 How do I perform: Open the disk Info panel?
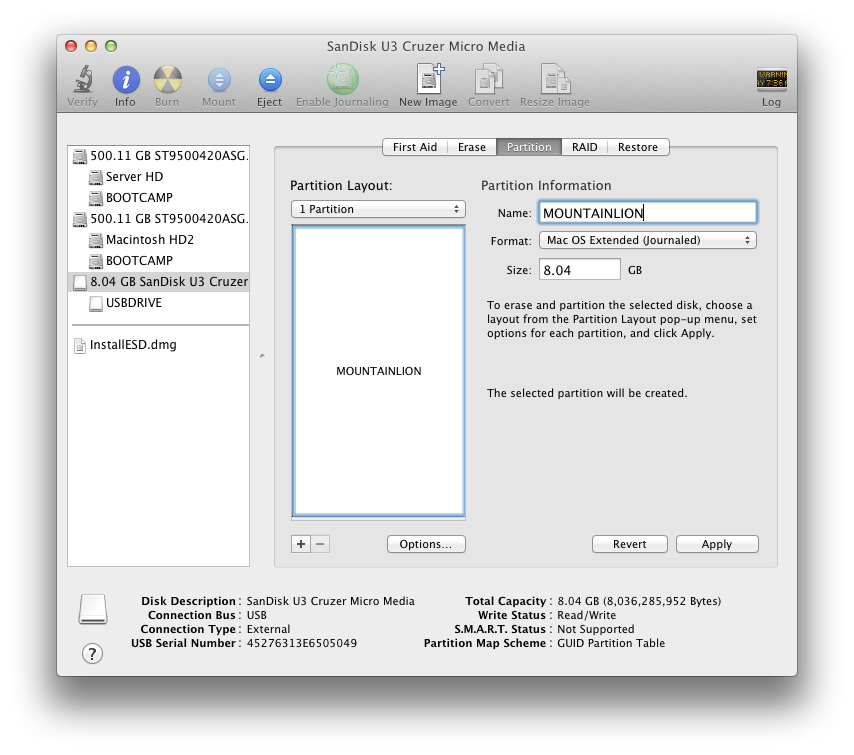tap(125, 80)
